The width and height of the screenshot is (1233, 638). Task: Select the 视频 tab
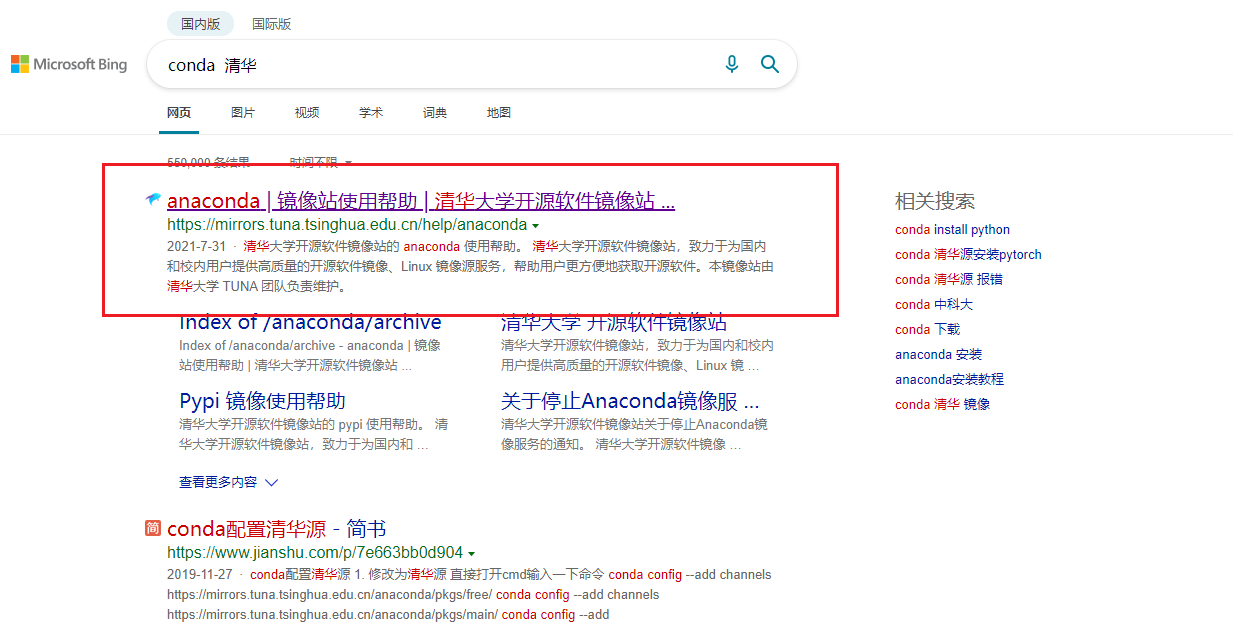pos(307,113)
